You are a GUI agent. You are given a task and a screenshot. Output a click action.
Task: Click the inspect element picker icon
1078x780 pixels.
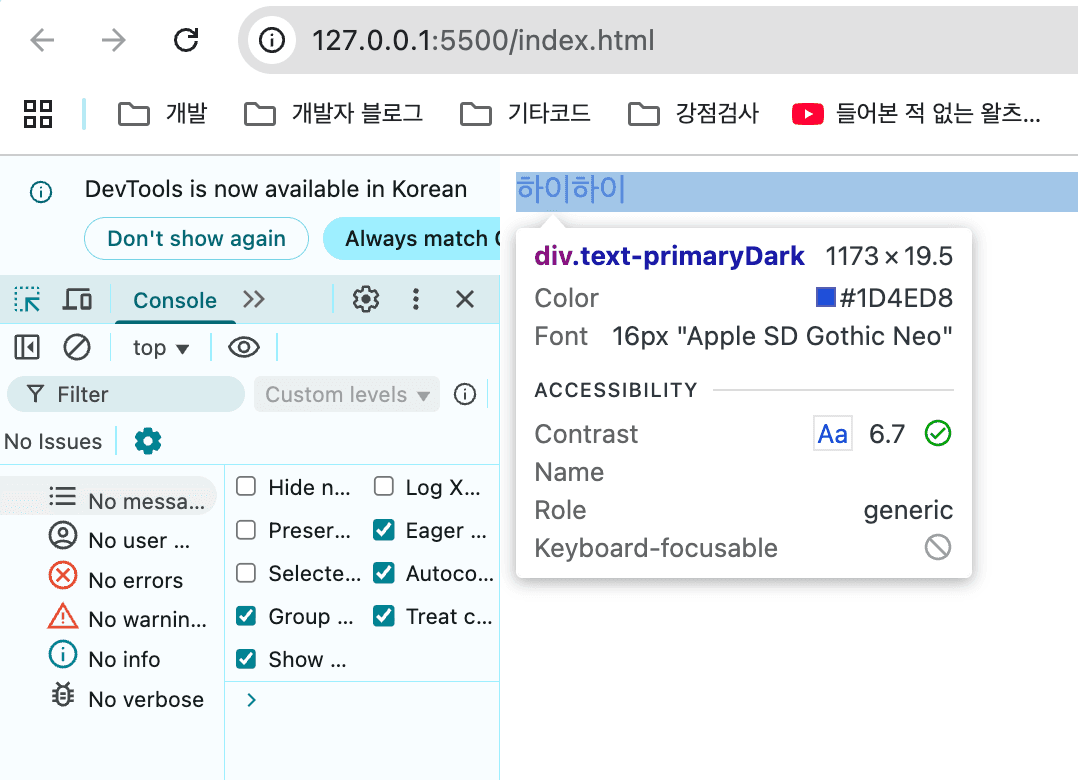[x=27, y=299]
